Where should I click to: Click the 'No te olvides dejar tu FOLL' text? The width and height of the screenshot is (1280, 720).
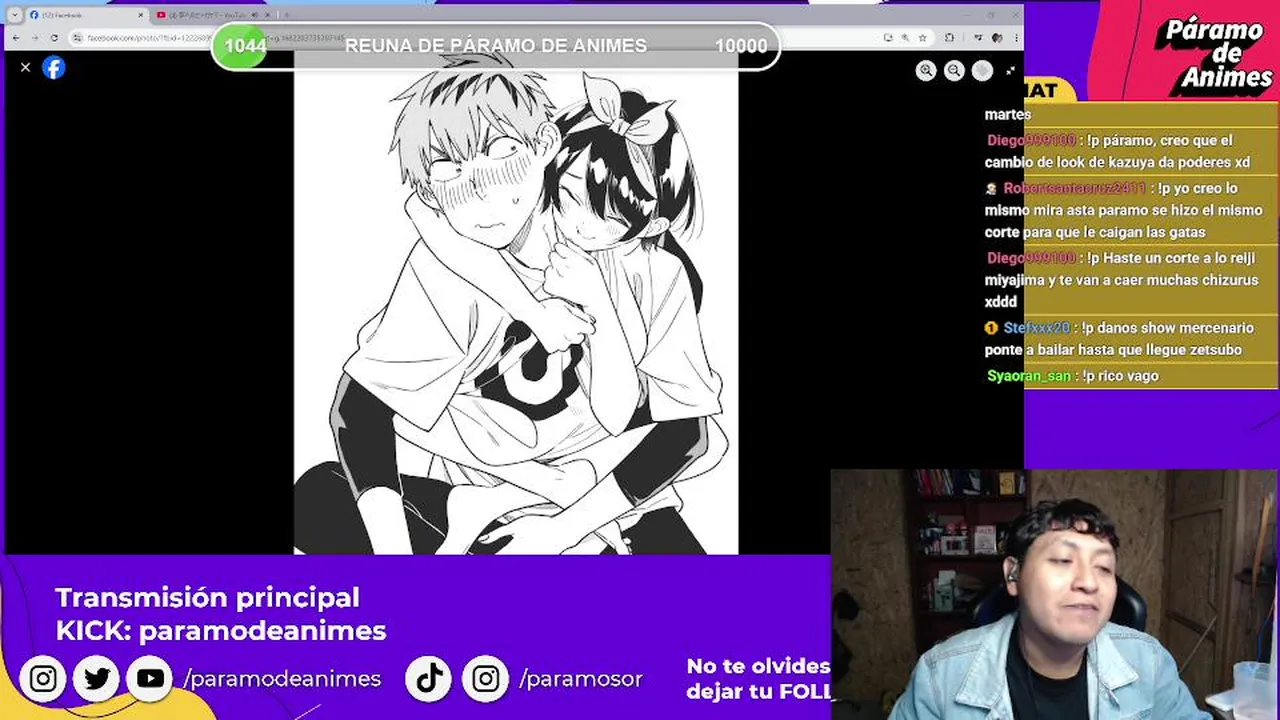point(758,678)
